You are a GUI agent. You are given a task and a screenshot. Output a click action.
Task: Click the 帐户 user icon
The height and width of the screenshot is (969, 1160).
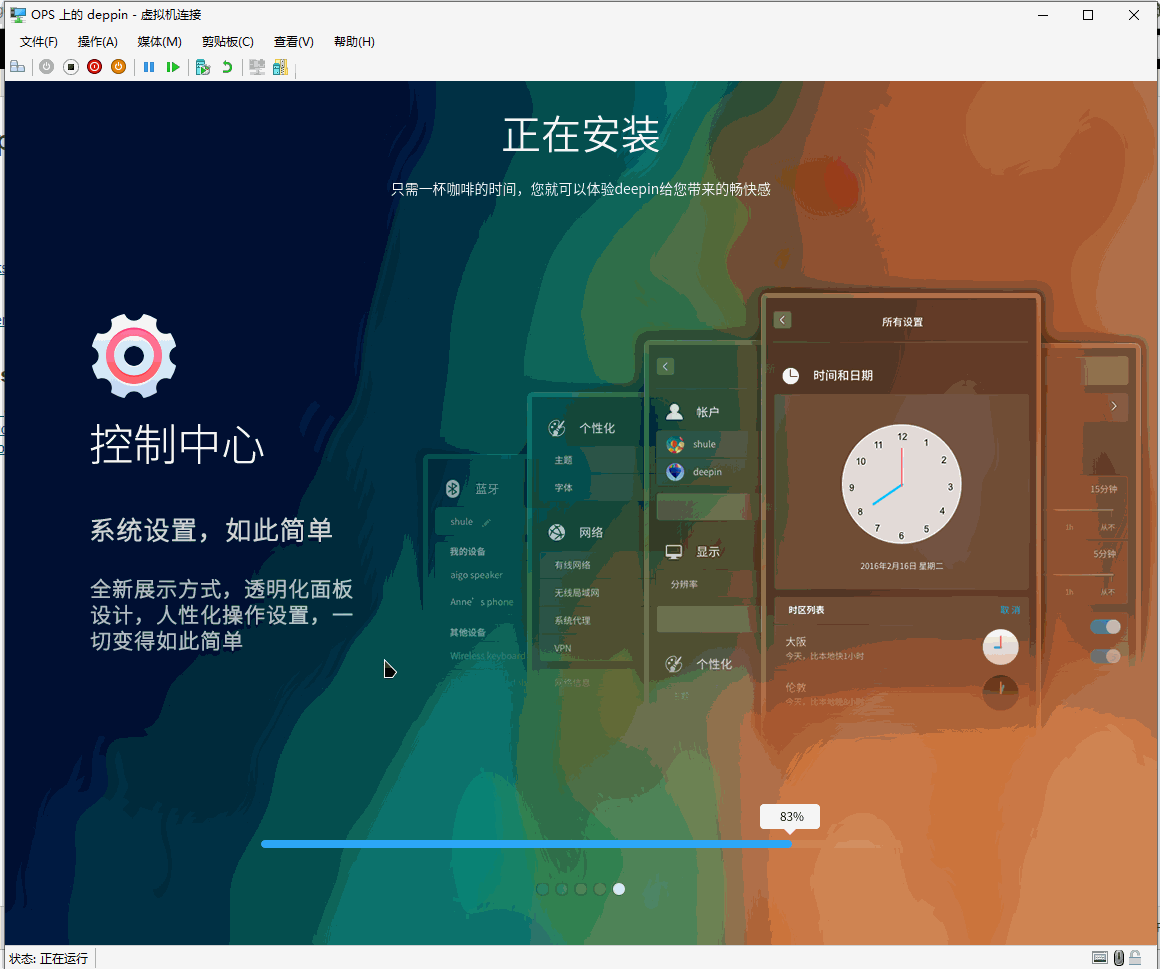674,412
